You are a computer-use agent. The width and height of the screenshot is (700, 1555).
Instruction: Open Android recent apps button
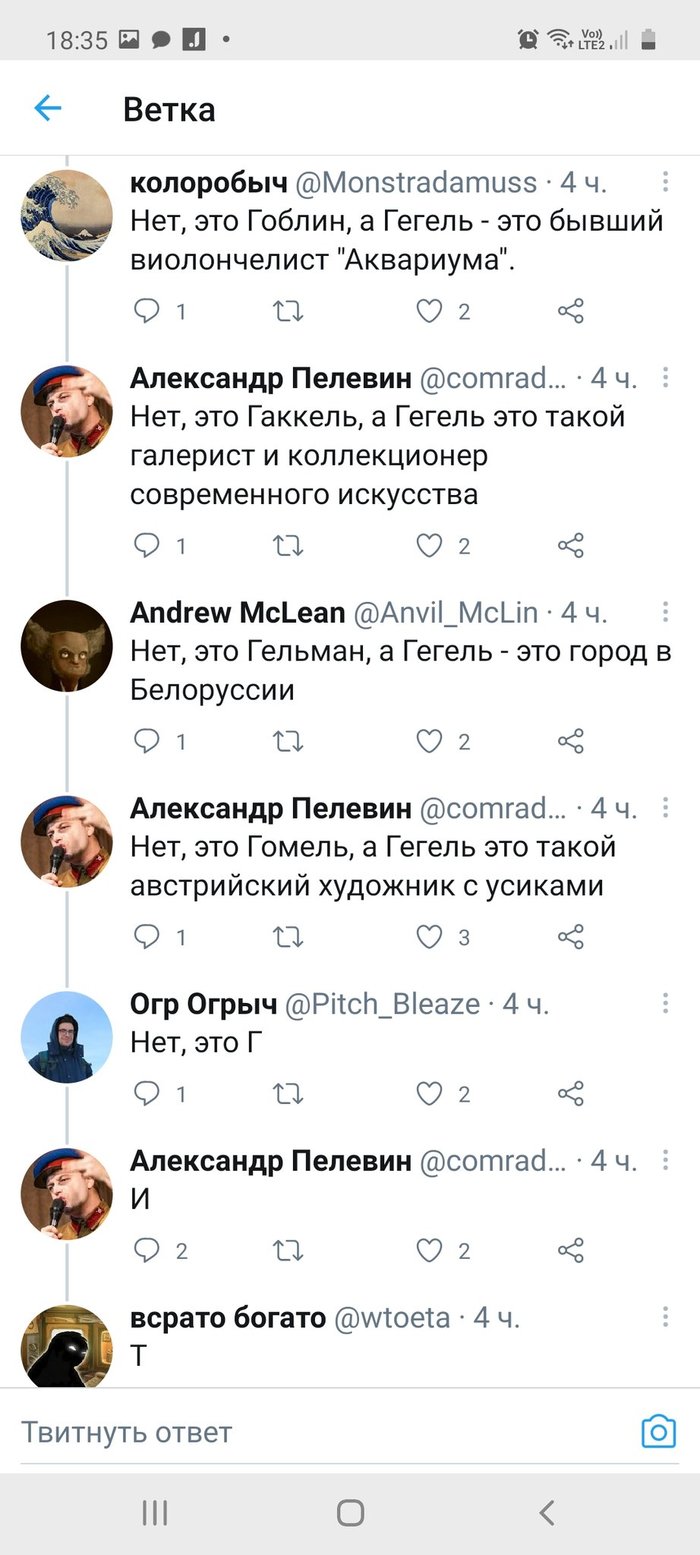point(155,1512)
